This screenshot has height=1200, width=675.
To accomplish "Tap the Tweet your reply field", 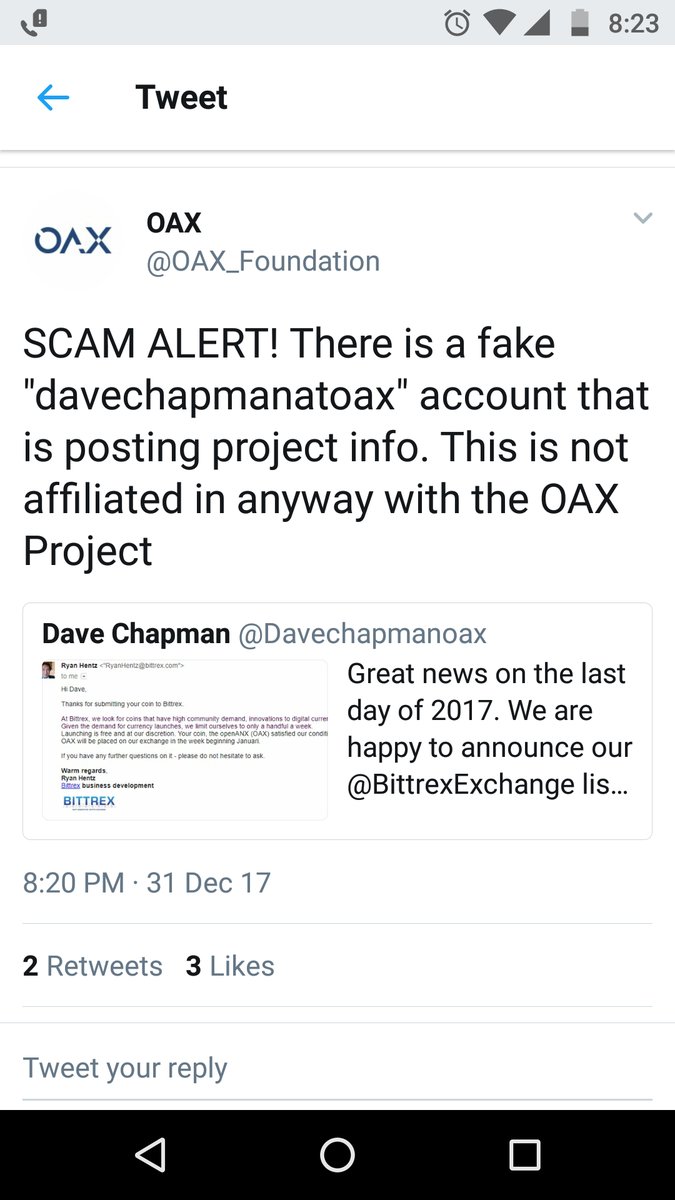I will point(337,1068).
